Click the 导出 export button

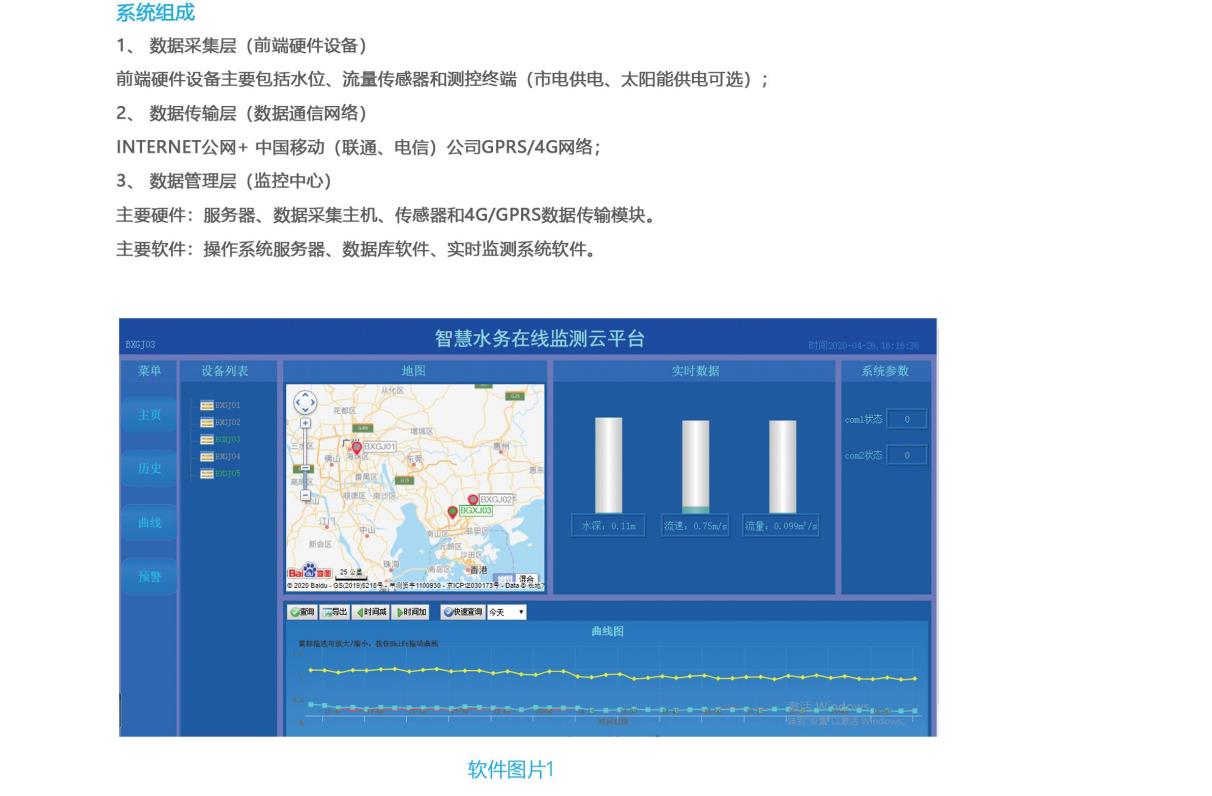[x=335, y=612]
